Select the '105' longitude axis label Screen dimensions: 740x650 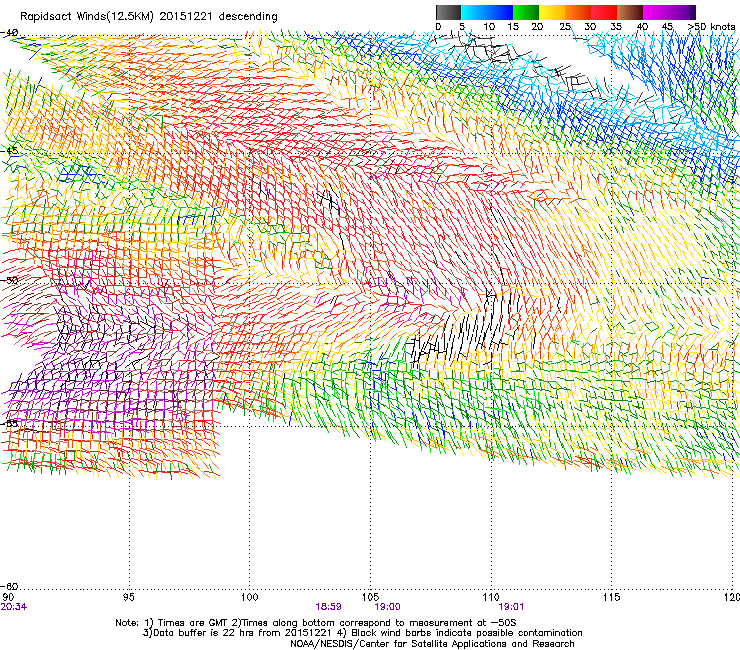pyautogui.click(x=370, y=597)
